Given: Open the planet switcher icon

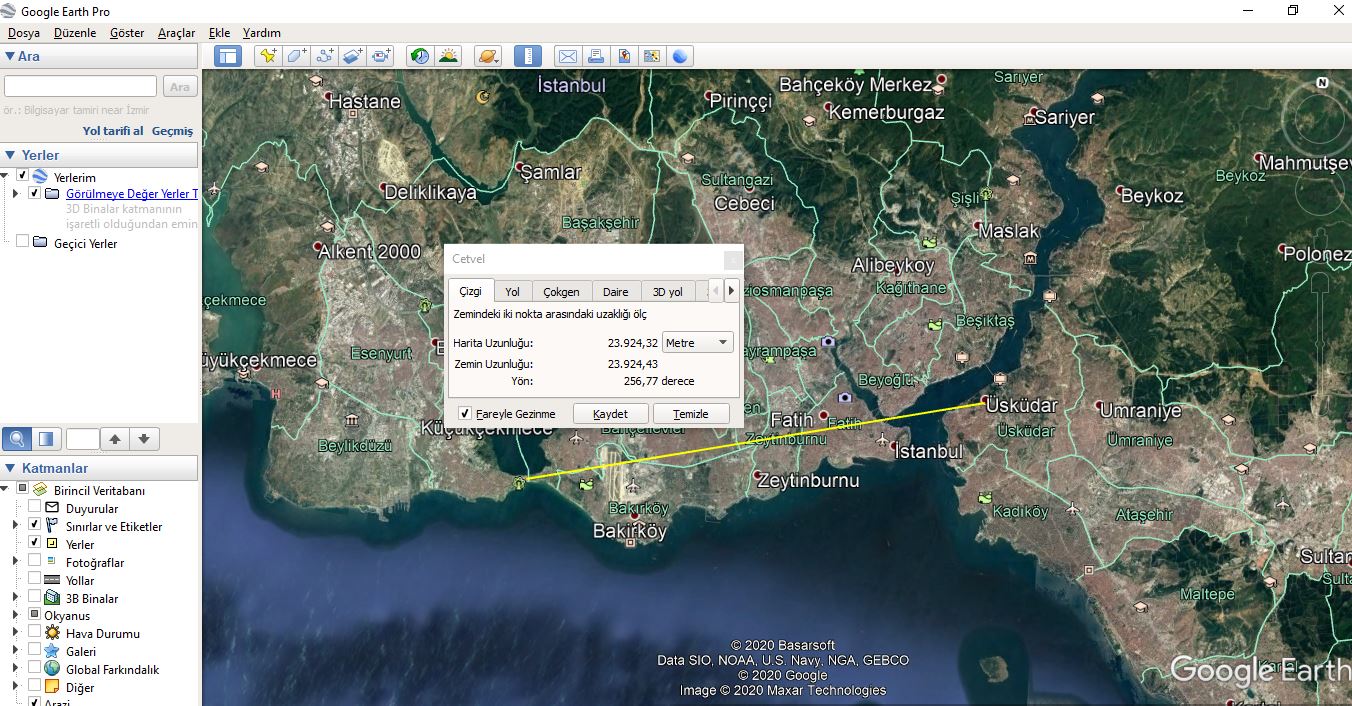Looking at the screenshot, I should coord(488,56).
